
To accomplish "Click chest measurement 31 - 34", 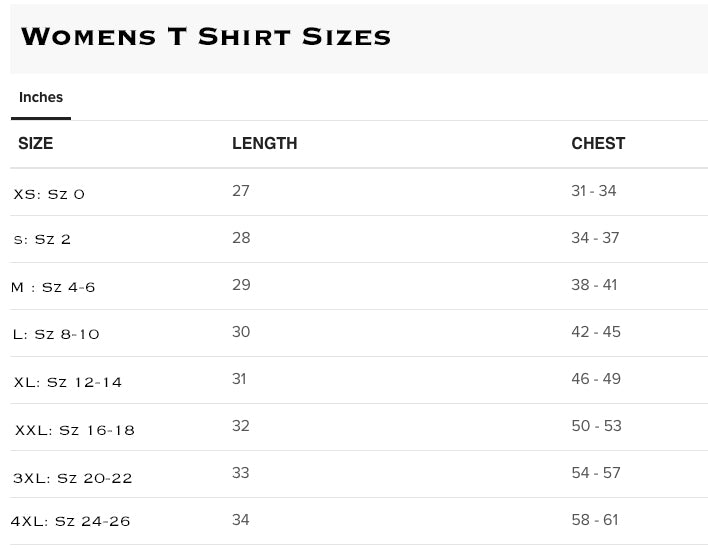I will click(x=594, y=191).
